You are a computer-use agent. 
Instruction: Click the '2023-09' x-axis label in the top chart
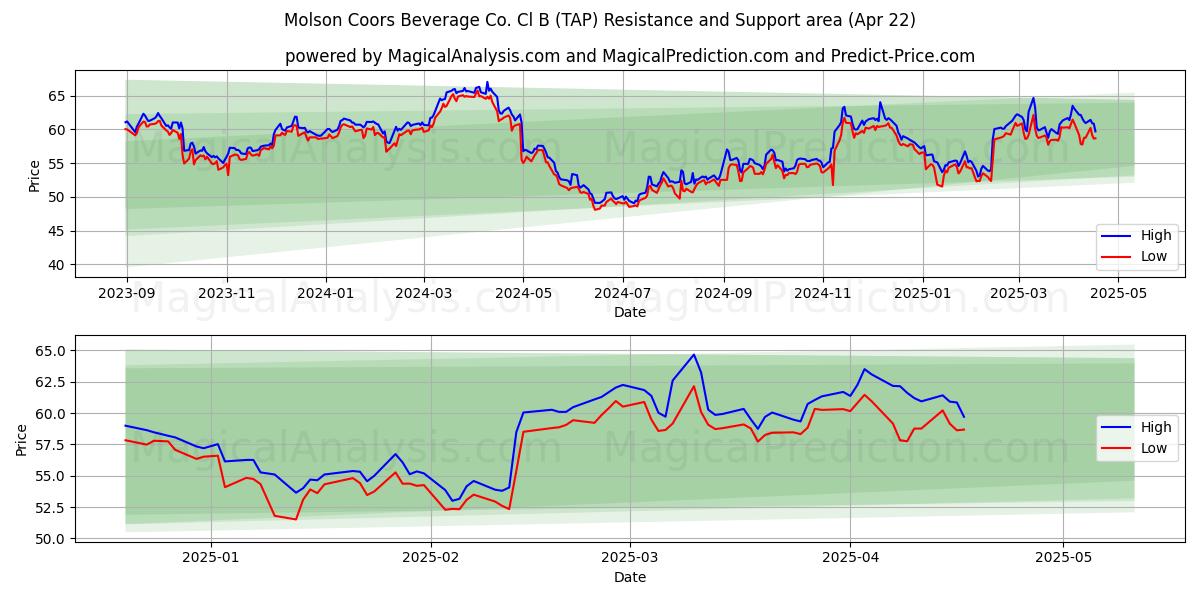tap(126, 293)
